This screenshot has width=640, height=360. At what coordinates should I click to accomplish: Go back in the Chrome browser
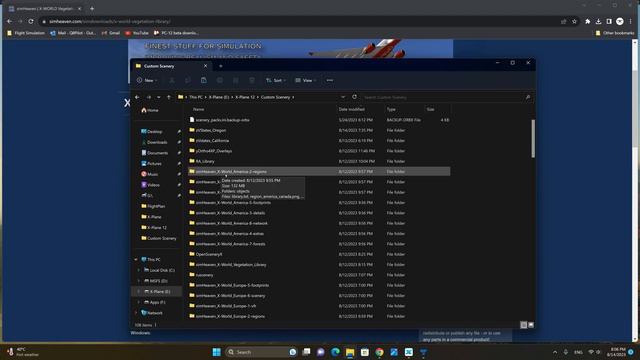click(9, 21)
